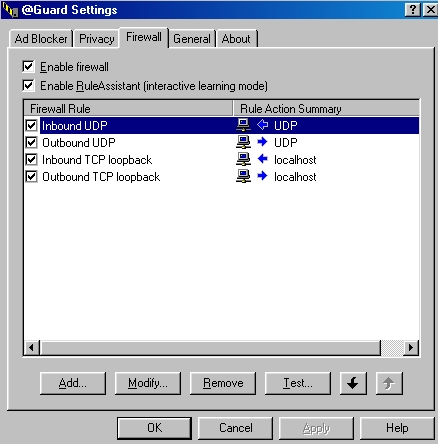
Task: Click the Modify... button
Action: [x=148, y=383]
